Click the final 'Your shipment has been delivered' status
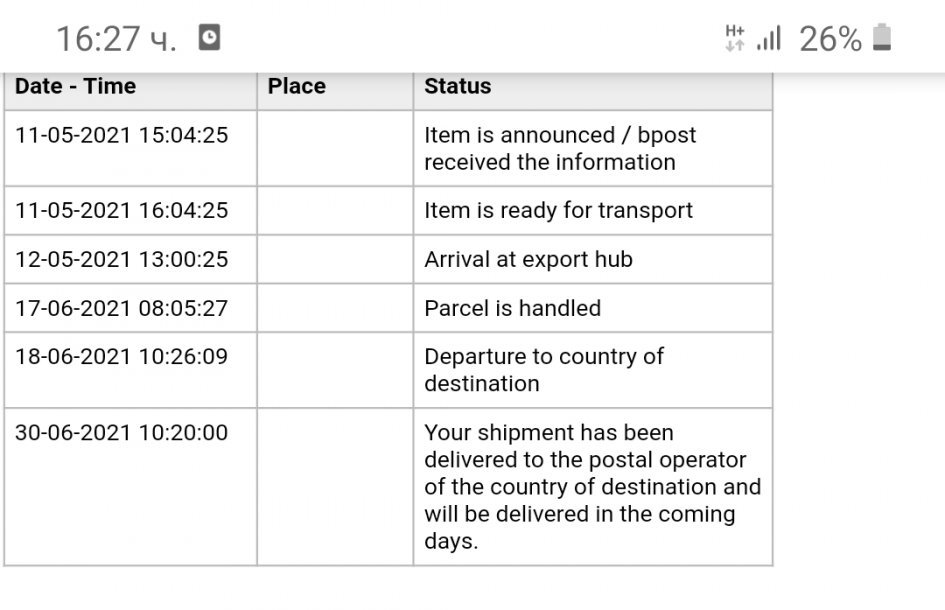 [592, 487]
